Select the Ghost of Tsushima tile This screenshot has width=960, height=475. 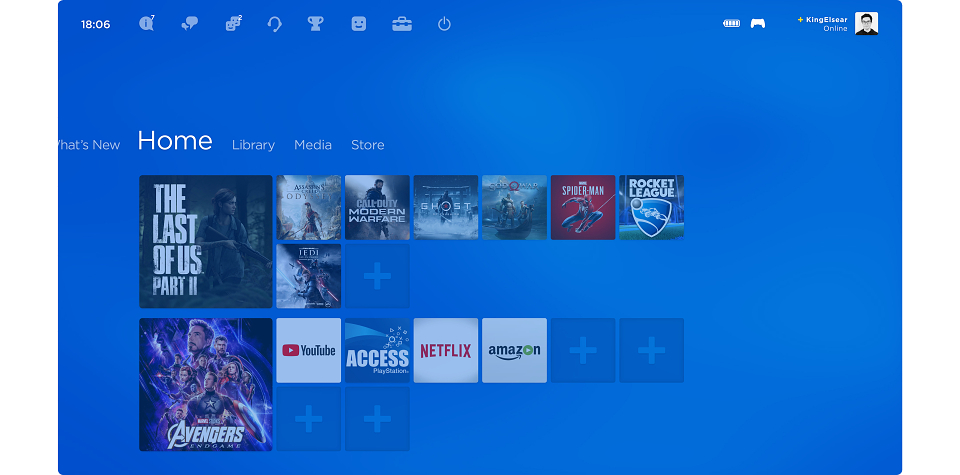point(446,208)
